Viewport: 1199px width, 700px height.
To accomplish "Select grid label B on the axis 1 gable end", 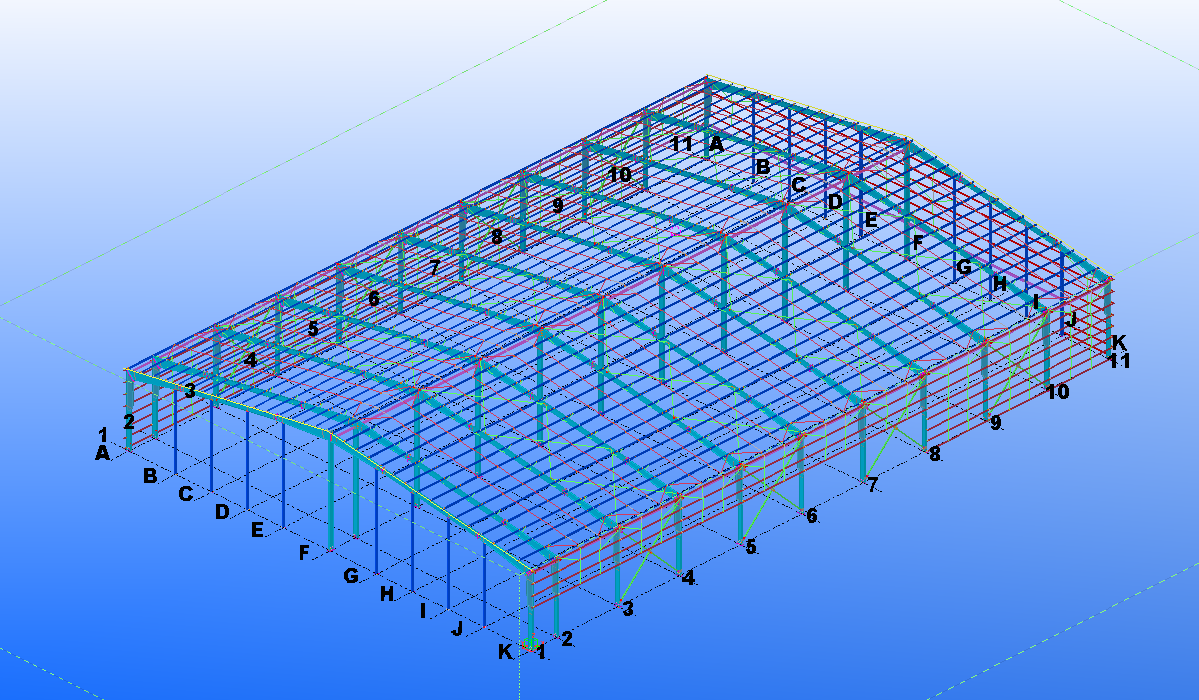I will pyautogui.click(x=150, y=476).
